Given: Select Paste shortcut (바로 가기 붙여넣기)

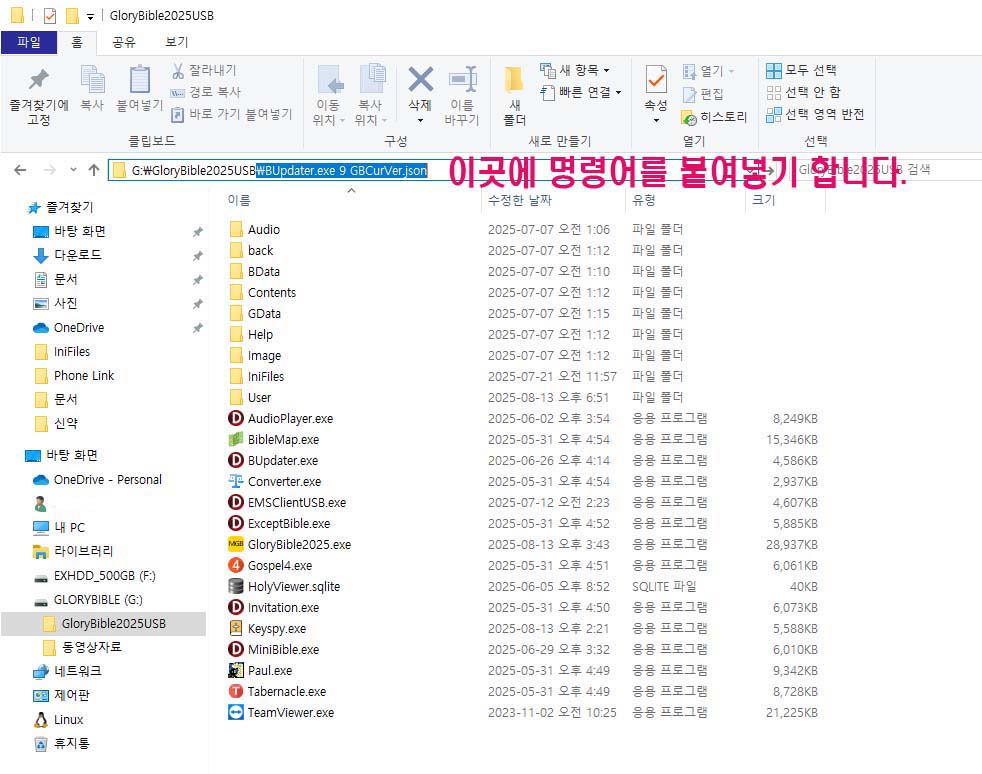Looking at the screenshot, I should (x=232, y=114).
